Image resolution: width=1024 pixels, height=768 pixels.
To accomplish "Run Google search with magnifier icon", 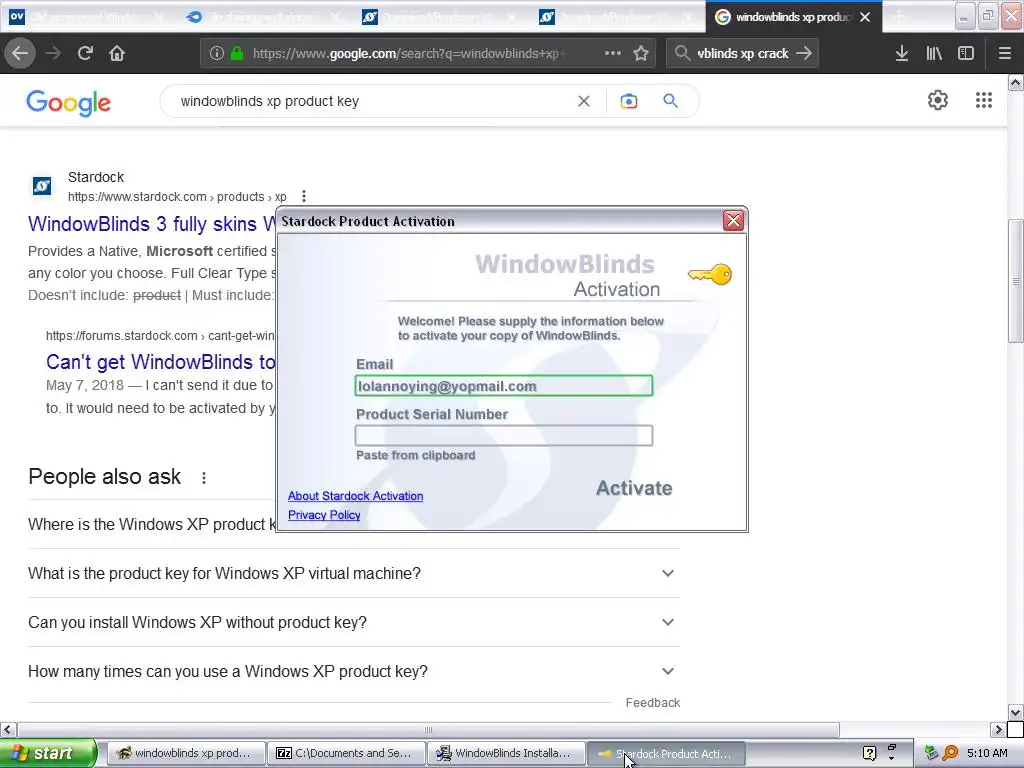I will point(670,101).
